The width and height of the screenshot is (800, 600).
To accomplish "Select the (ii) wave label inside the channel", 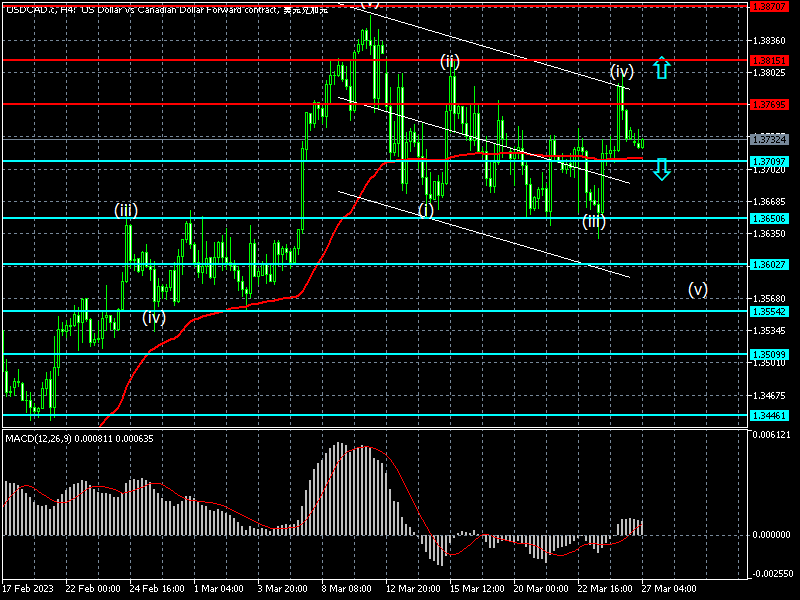I will click(450, 62).
